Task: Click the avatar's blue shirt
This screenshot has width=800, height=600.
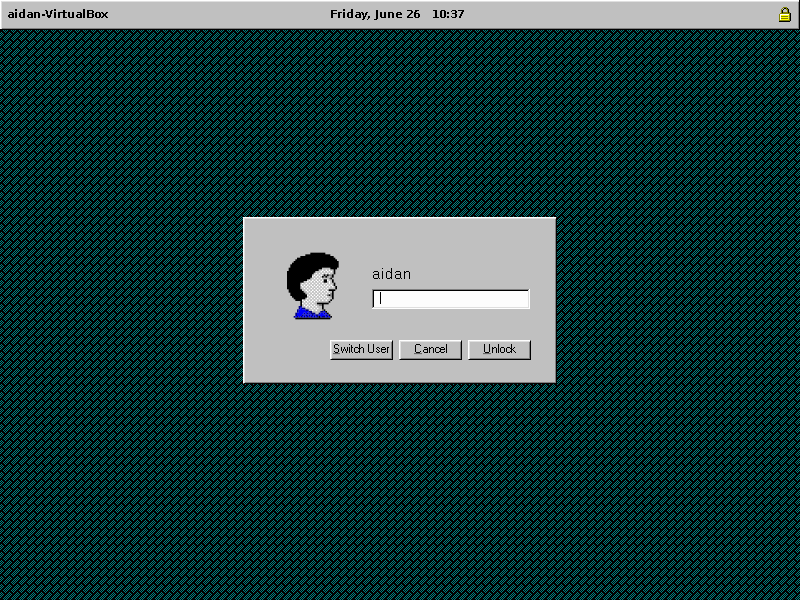Action: [x=311, y=313]
